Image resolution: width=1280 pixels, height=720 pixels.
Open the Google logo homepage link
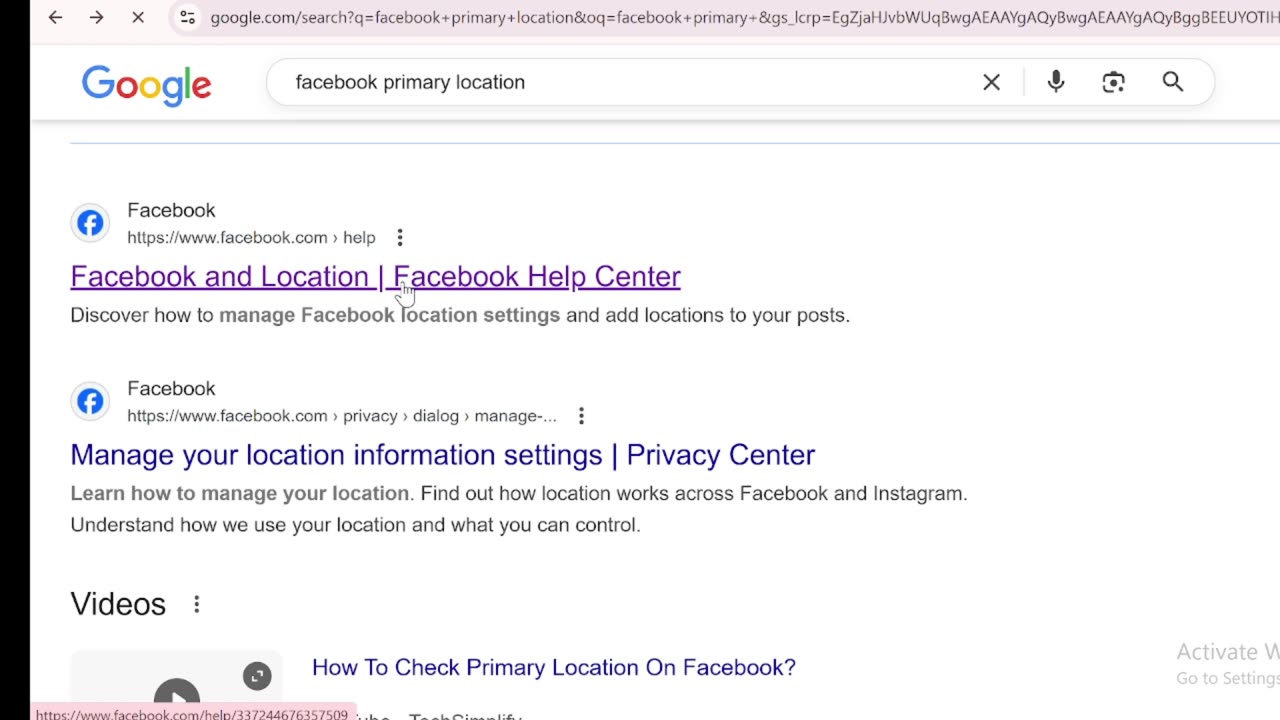pyautogui.click(x=147, y=85)
